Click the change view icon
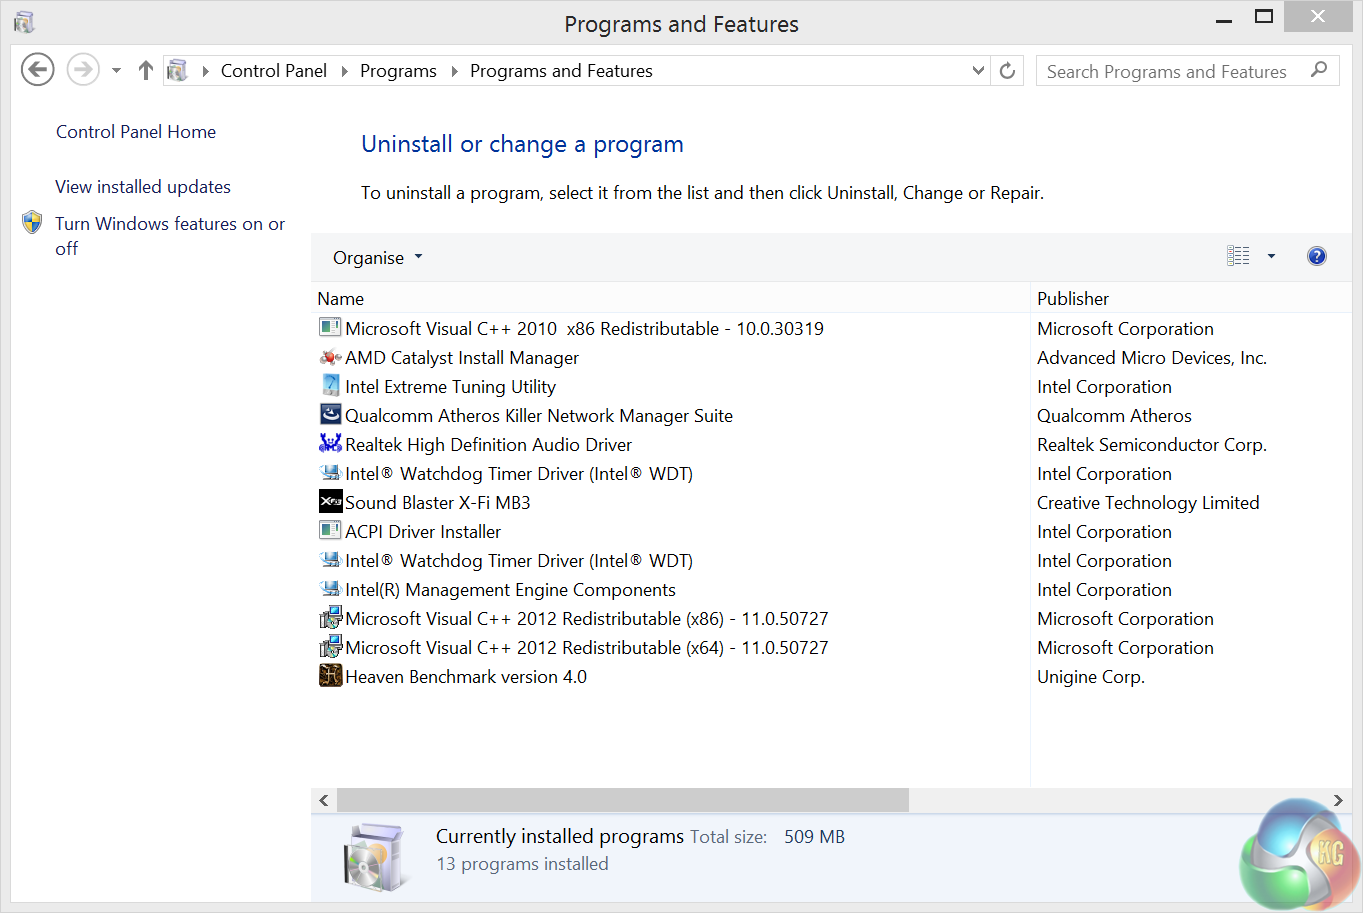Screen dimensions: 1363x913 (x=1238, y=256)
